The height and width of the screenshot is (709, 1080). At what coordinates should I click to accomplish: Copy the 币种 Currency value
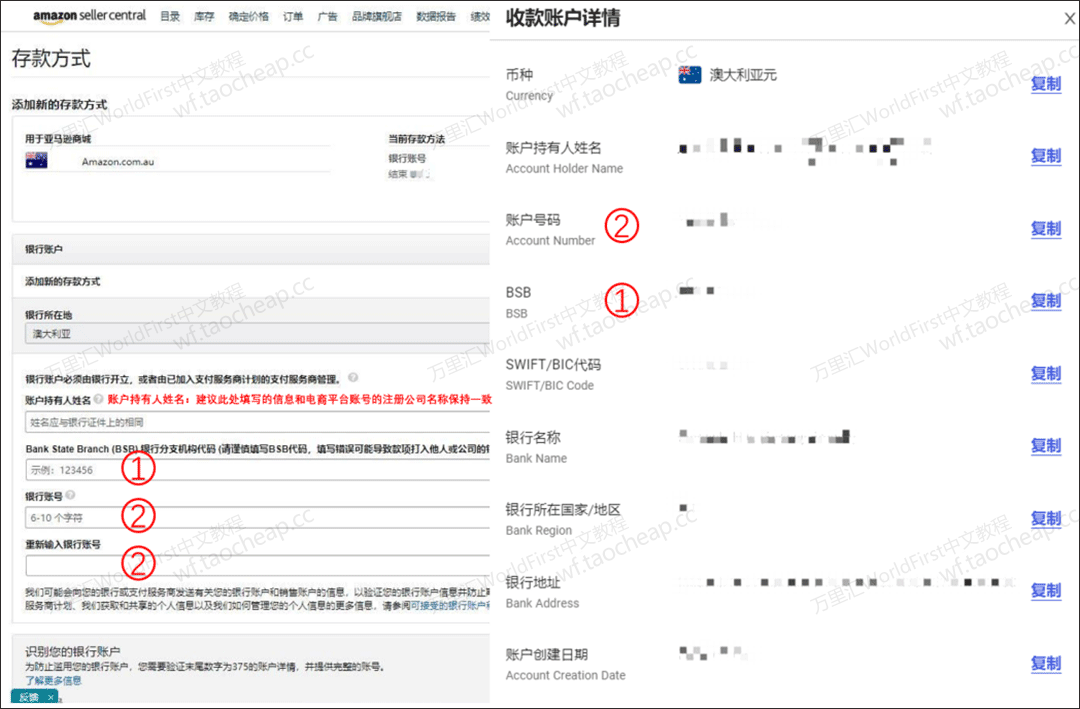click(1046, 84)
